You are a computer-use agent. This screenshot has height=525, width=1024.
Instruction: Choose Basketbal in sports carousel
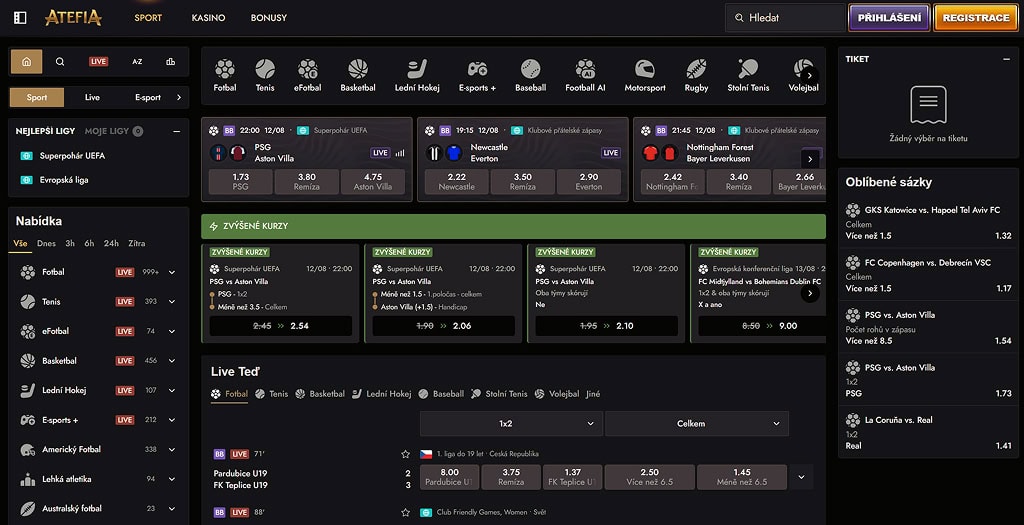coord(358,75)
